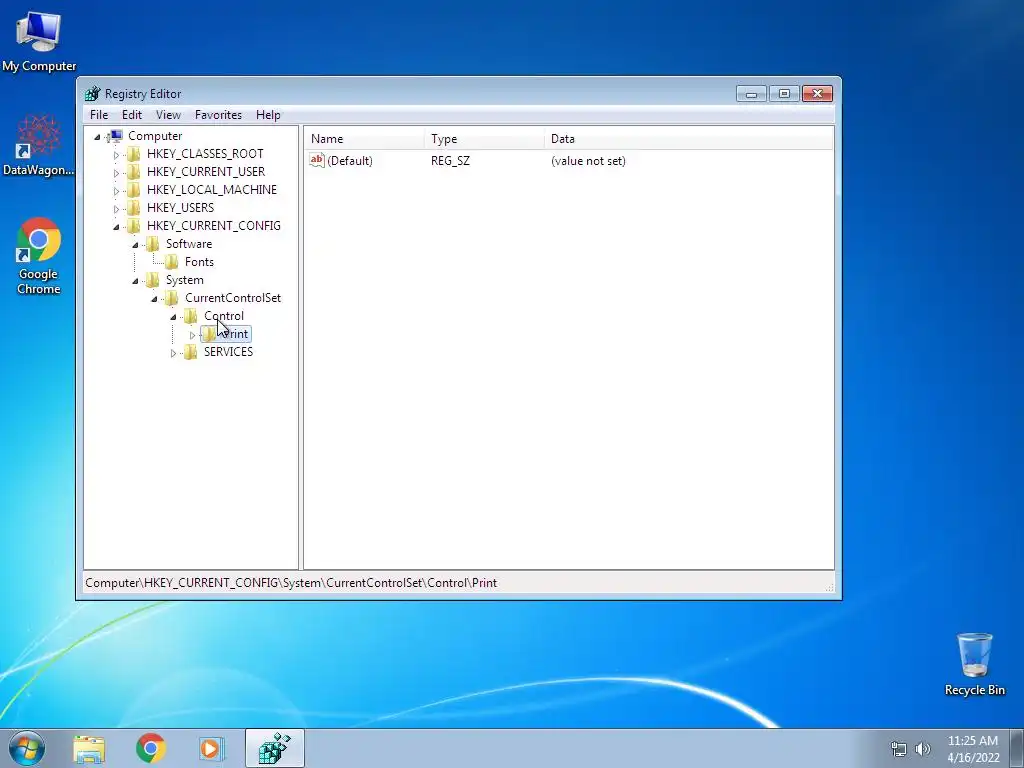Open Windows Media Player from taskbar
1024x768 pixels.
(x=211, y=748)
